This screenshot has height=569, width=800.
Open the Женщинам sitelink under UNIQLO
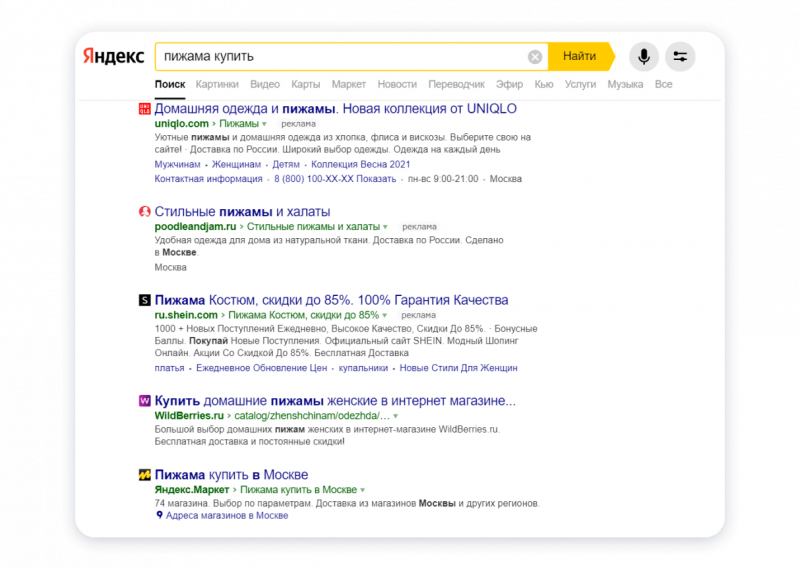[x=236, y=164]
